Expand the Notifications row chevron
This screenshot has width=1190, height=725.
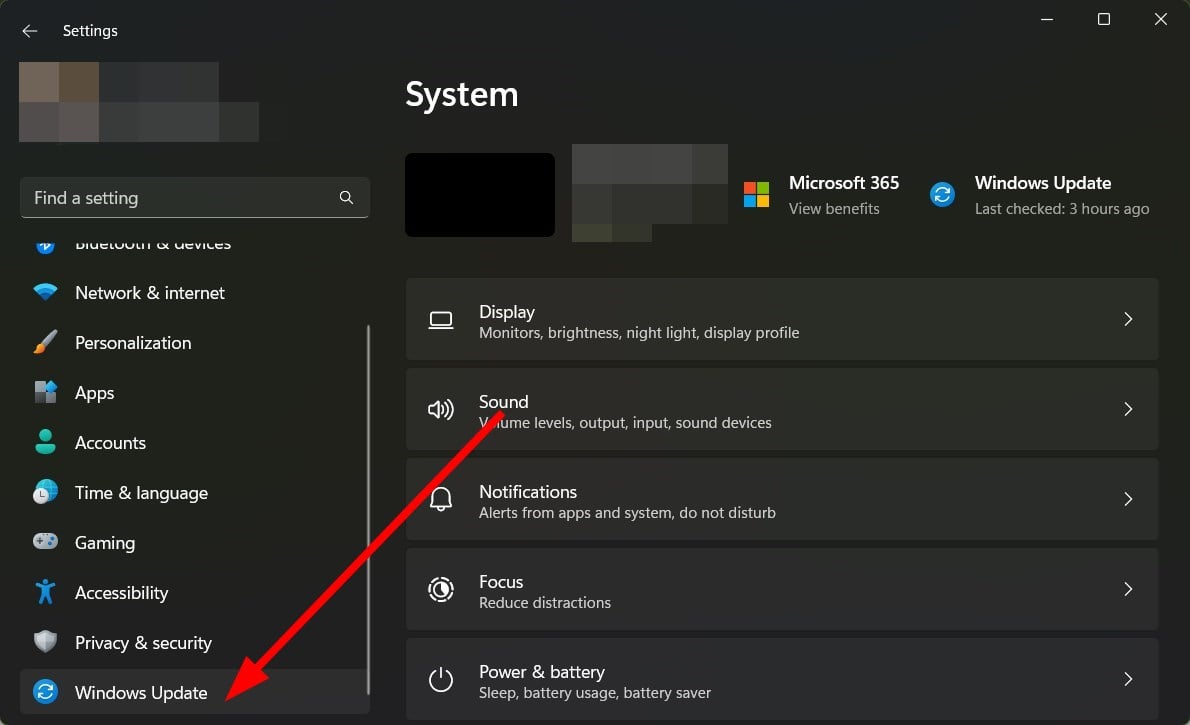point(1128,499)
